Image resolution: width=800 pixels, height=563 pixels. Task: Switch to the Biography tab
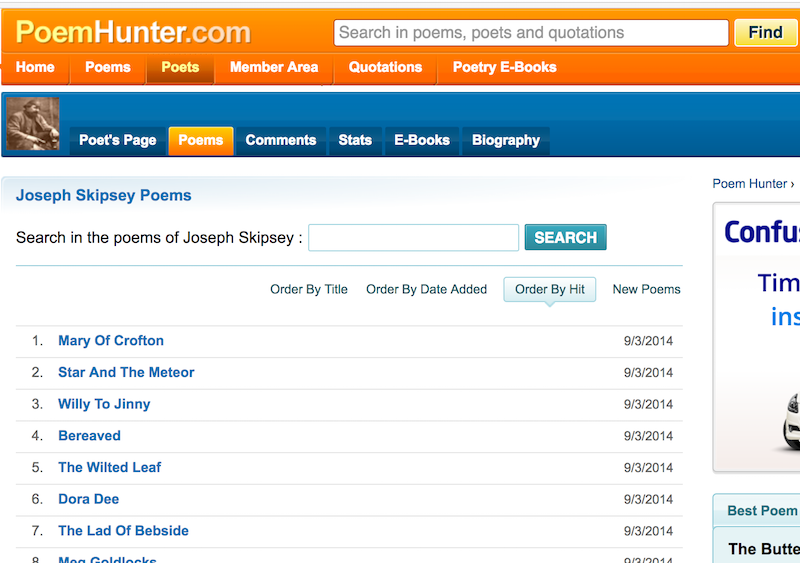(x=505, y=140)
